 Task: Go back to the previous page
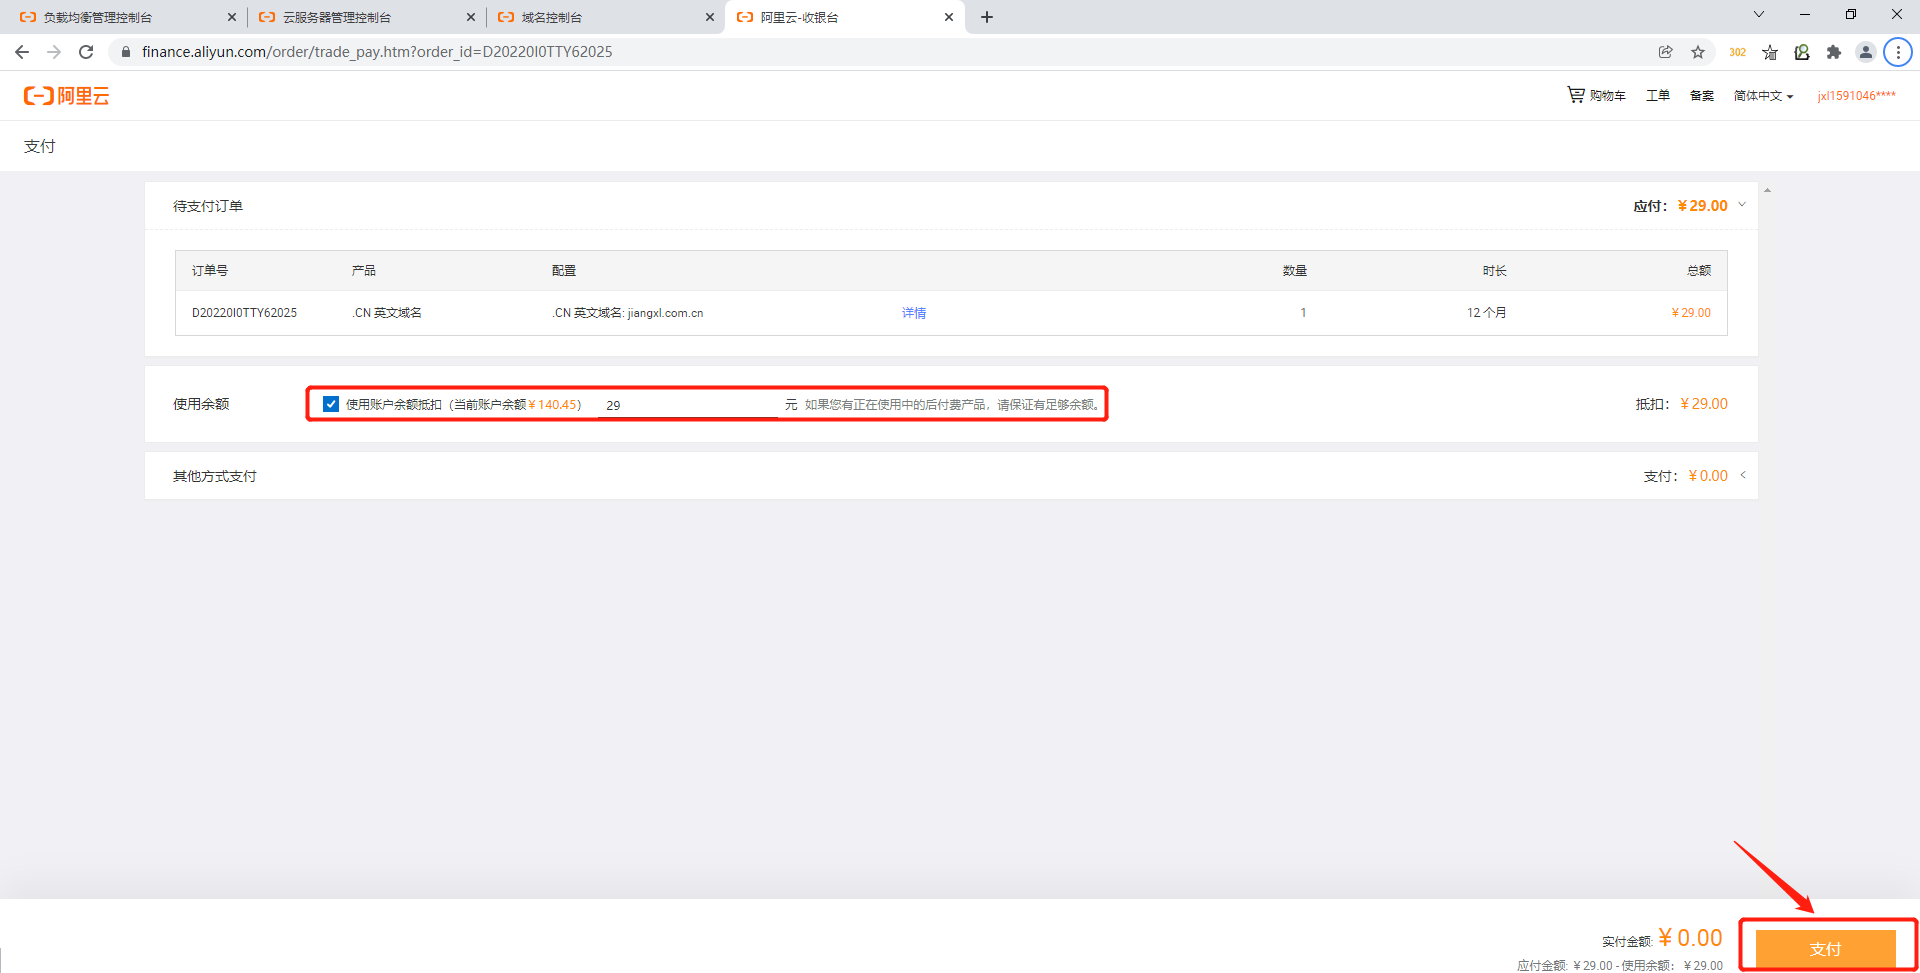tap(22, 52)
